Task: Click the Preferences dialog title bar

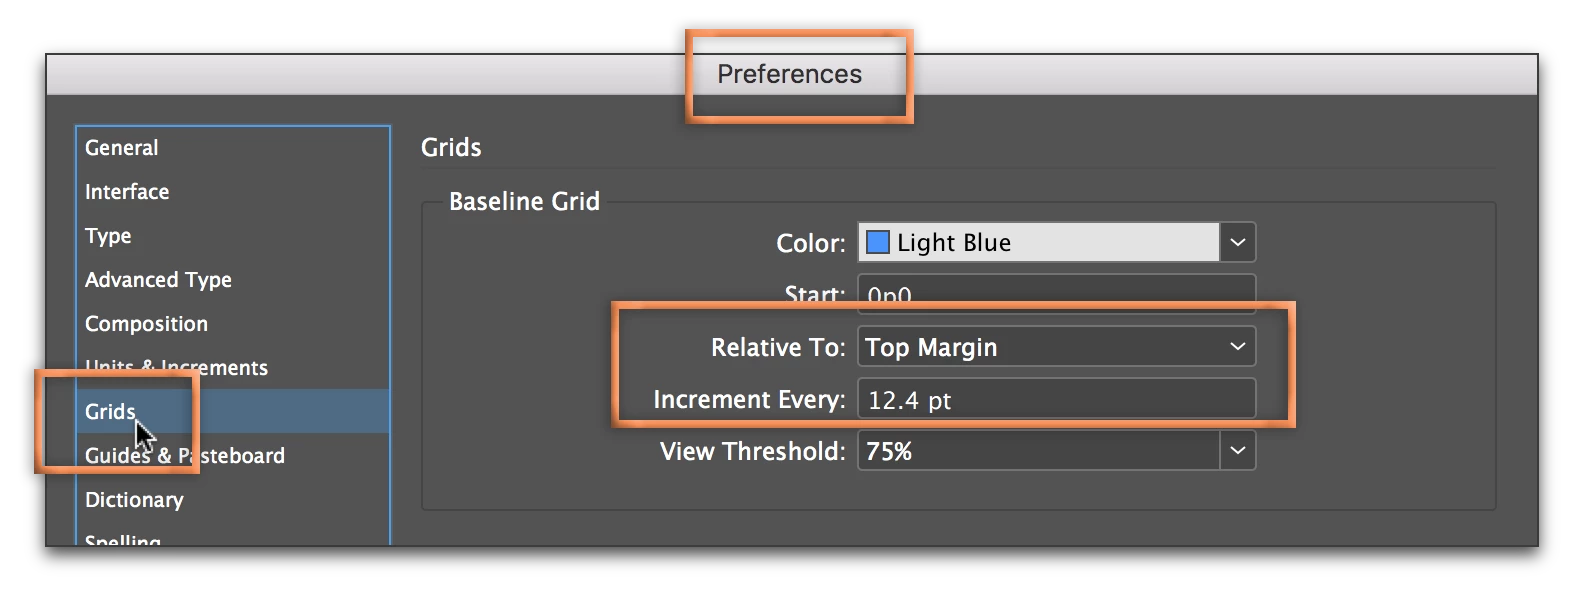Action: (x=789, y=74)
